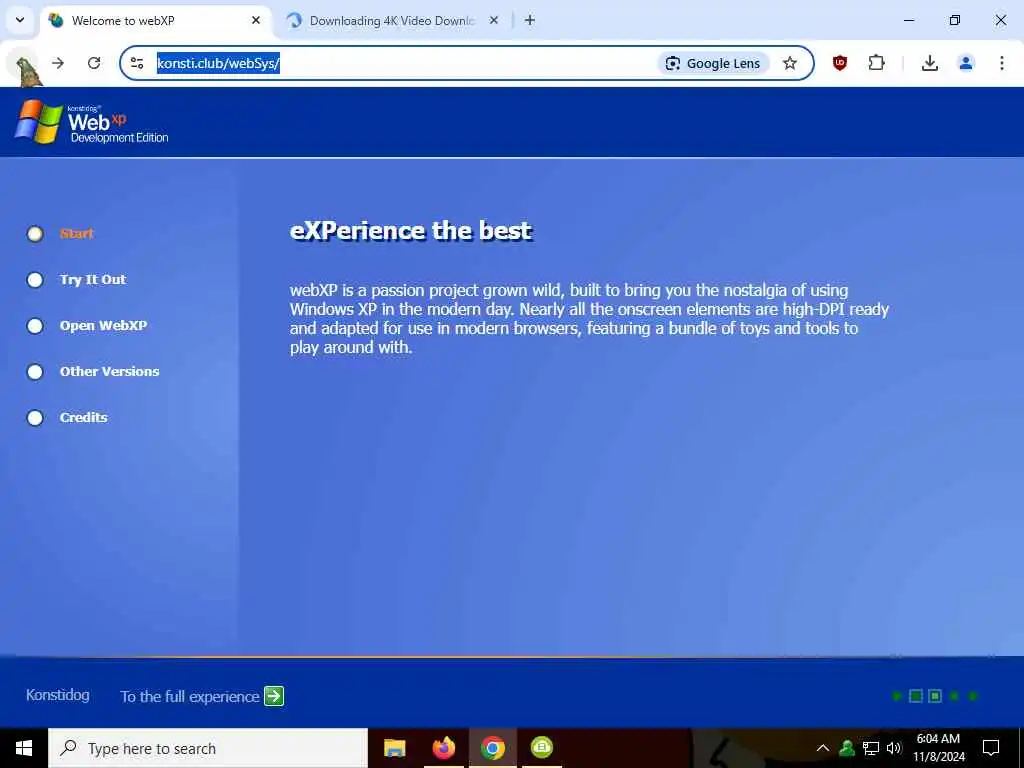Switch to Downloading 4K Video Downloader tab
Viewport: 1024px width, 768px height.
[392, 20]
